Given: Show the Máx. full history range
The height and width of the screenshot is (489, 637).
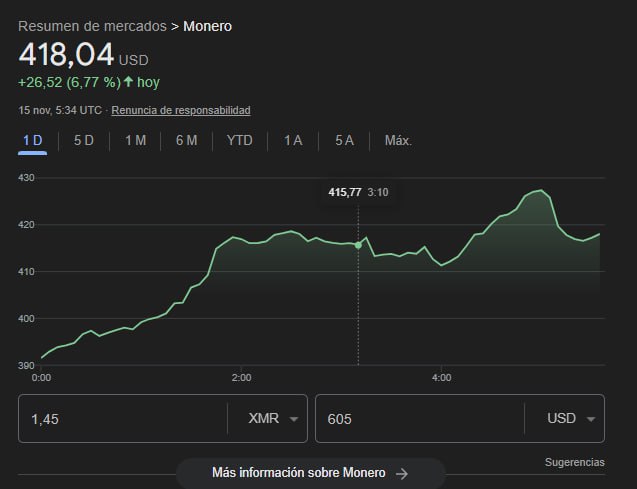Looking at the screenshot, I should click(398, 140).
